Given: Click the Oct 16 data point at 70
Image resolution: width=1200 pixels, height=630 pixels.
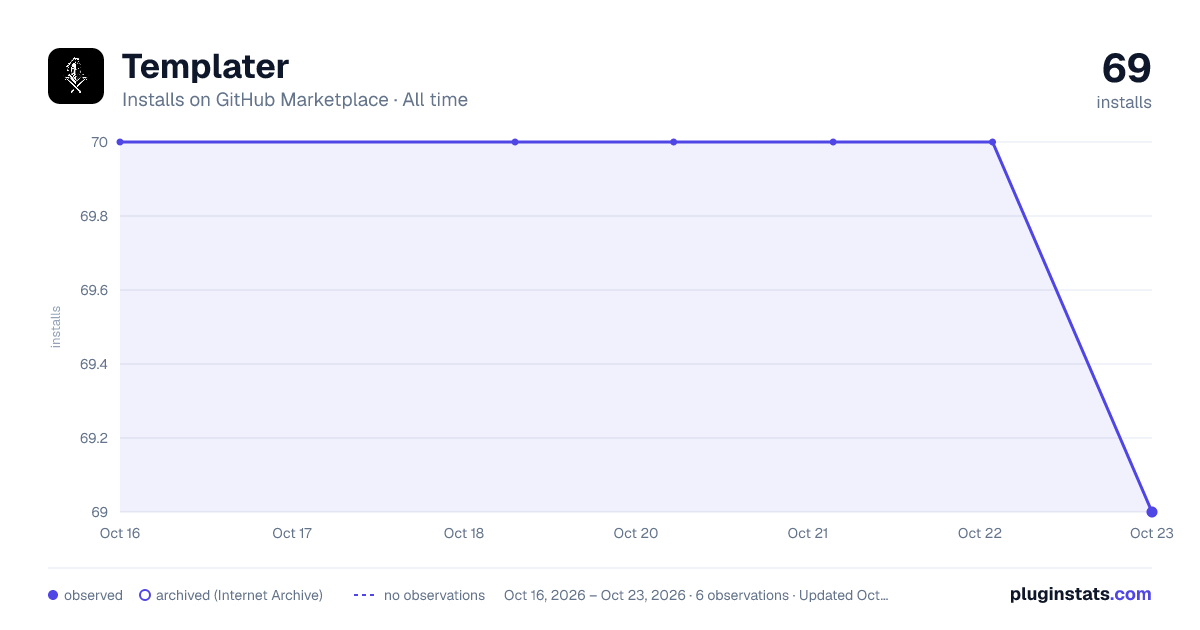Looking at the screenshot, I should [120, 142].
